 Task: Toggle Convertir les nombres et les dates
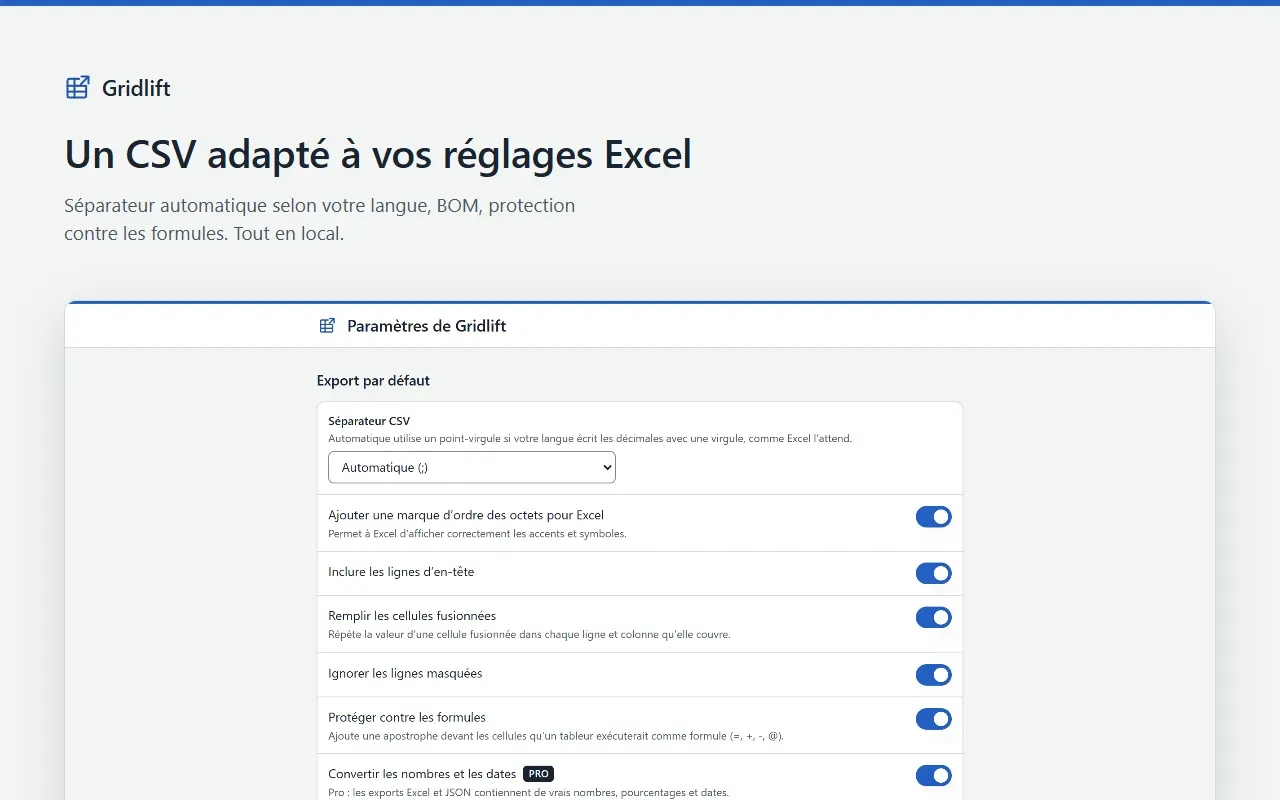934,776
